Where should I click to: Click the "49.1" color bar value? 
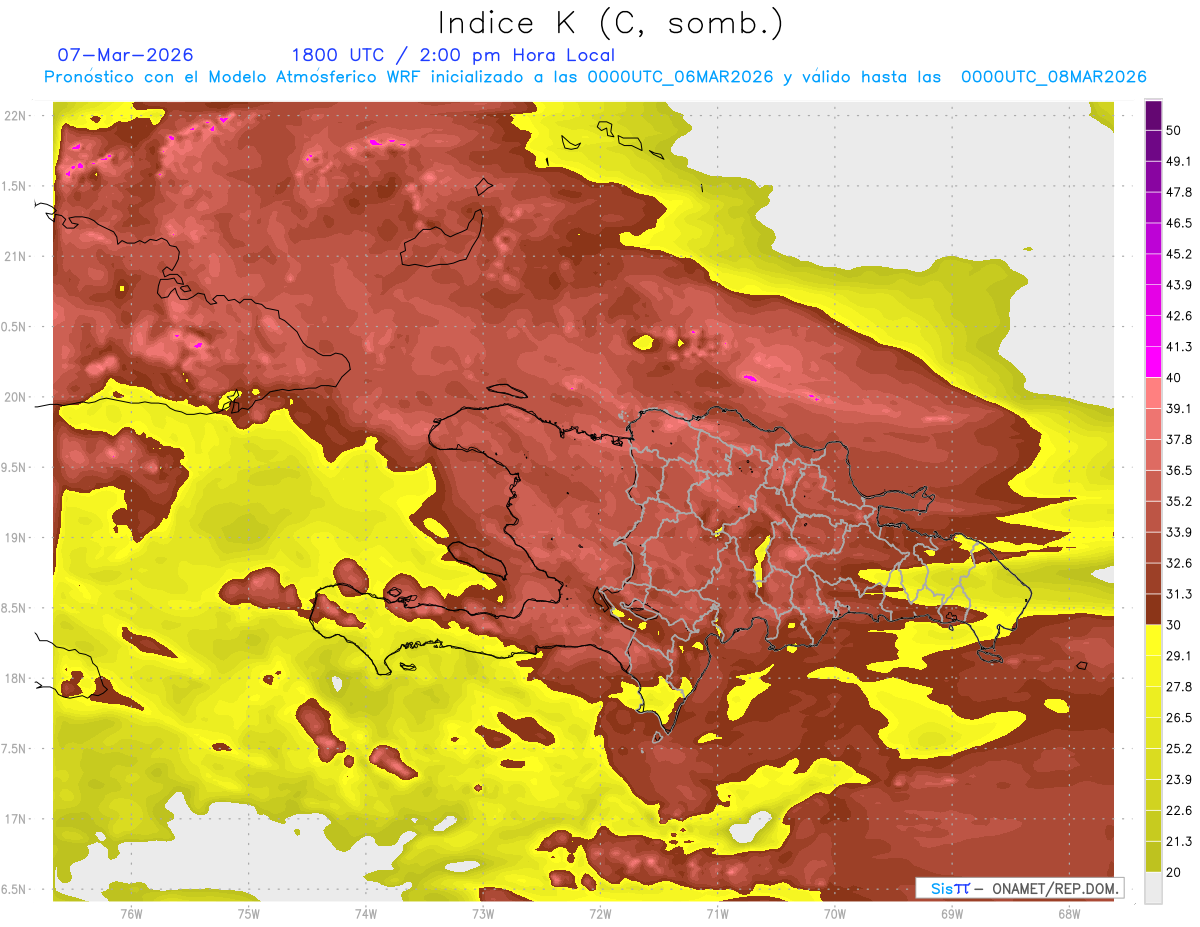[1178, 161]
